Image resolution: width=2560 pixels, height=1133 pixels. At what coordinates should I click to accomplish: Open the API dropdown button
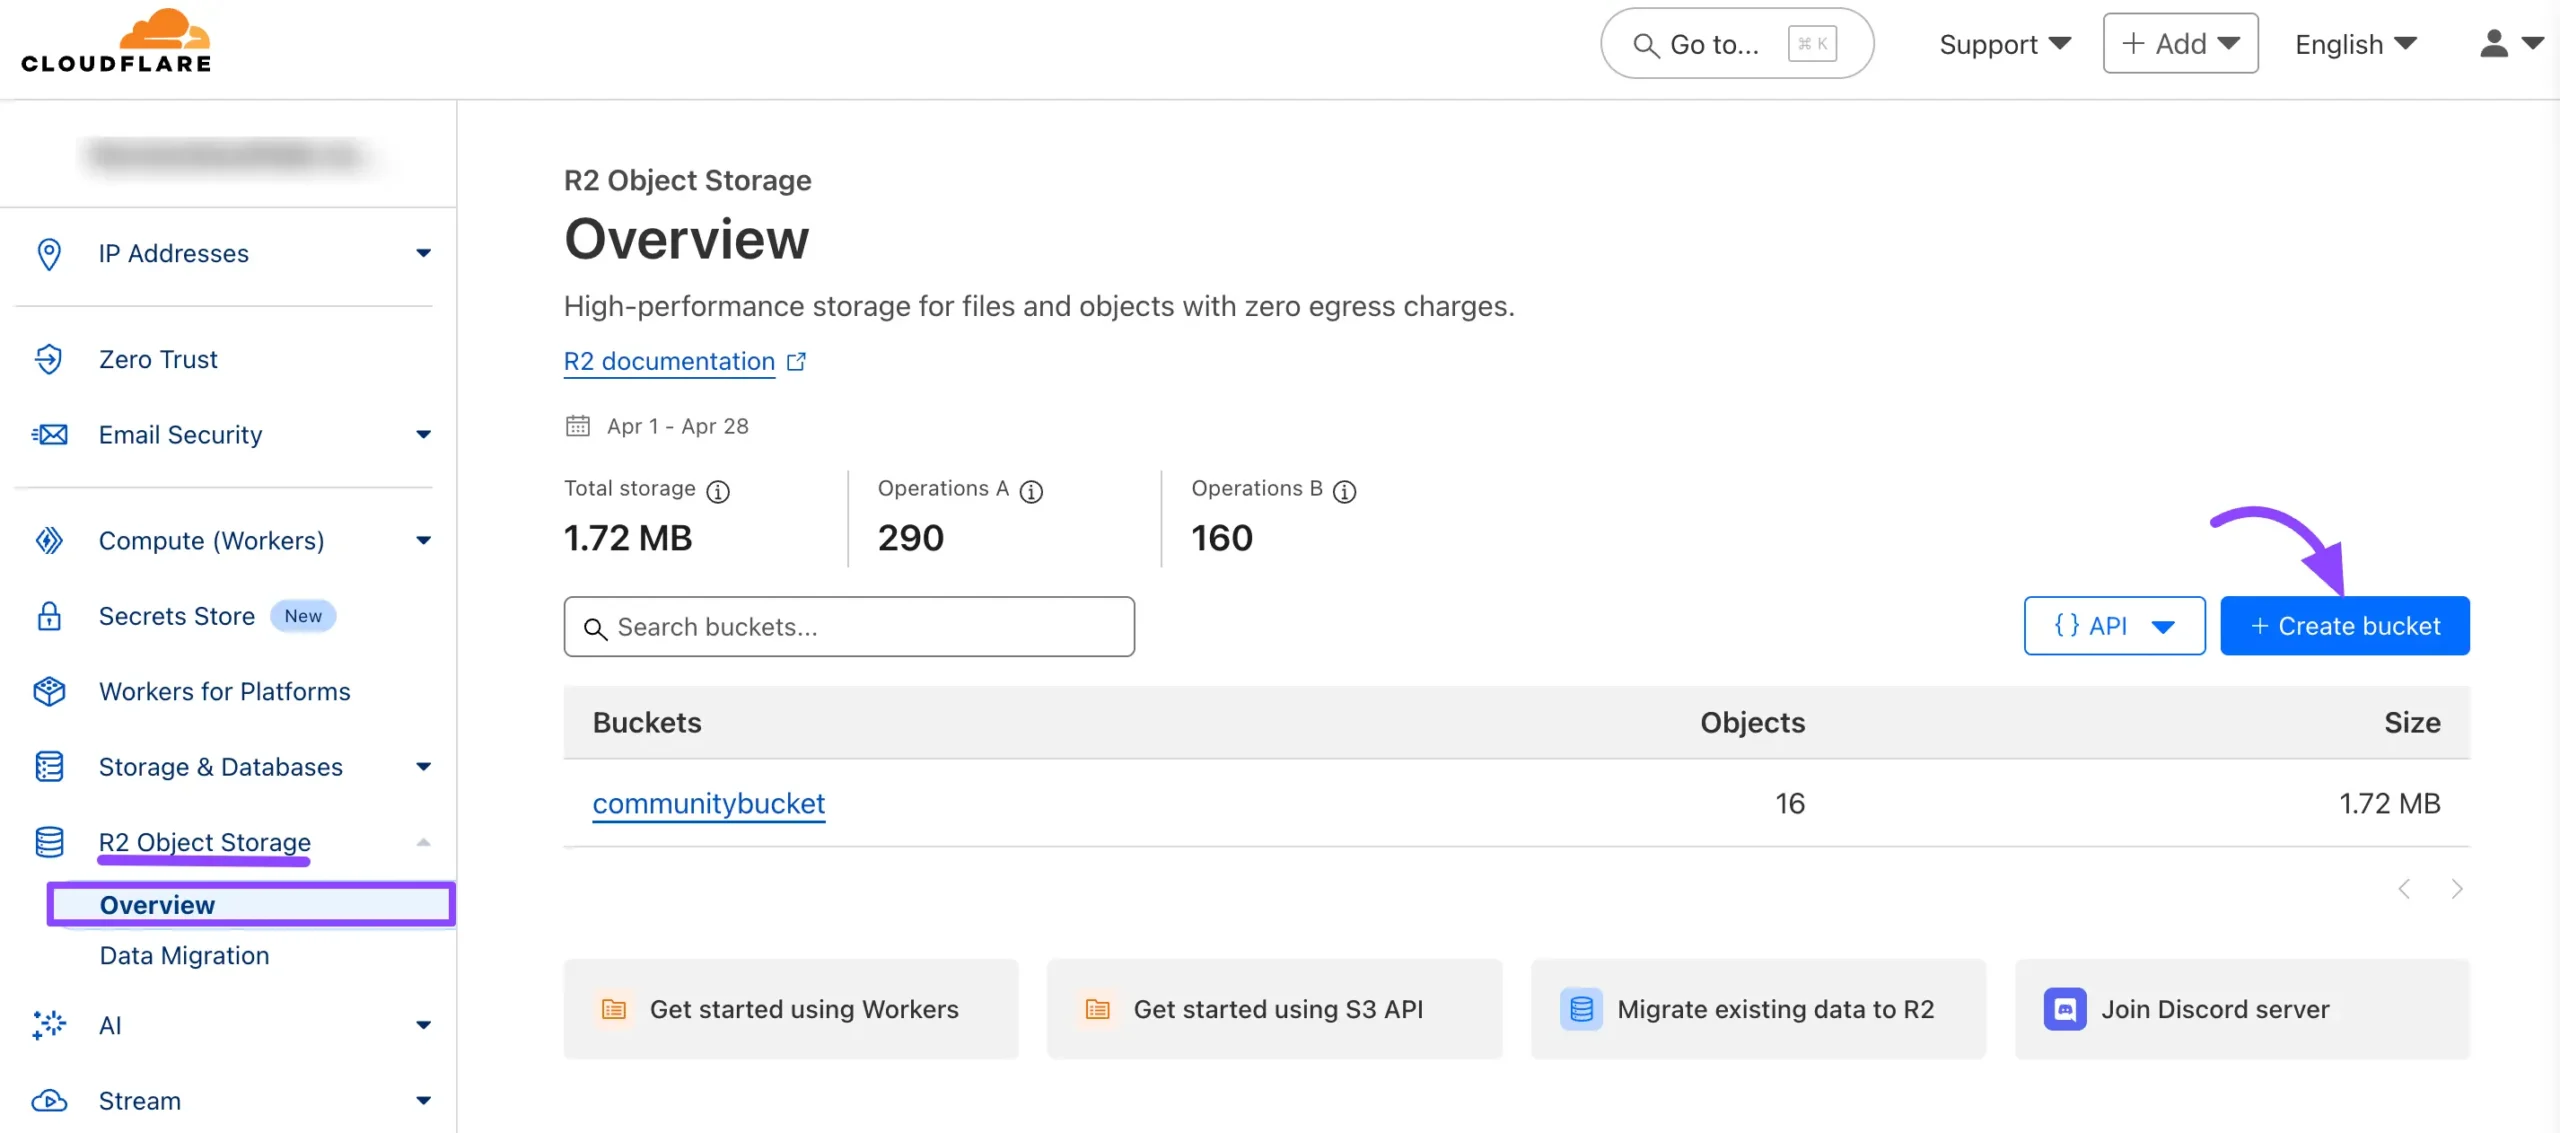tap(2114, 626)
